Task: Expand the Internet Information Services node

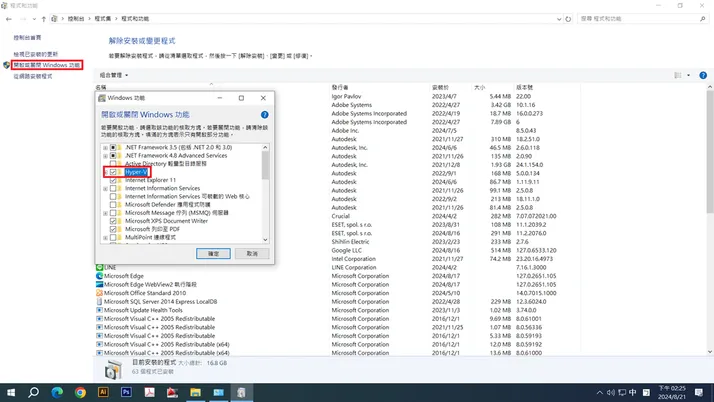Action: point(105,188)
